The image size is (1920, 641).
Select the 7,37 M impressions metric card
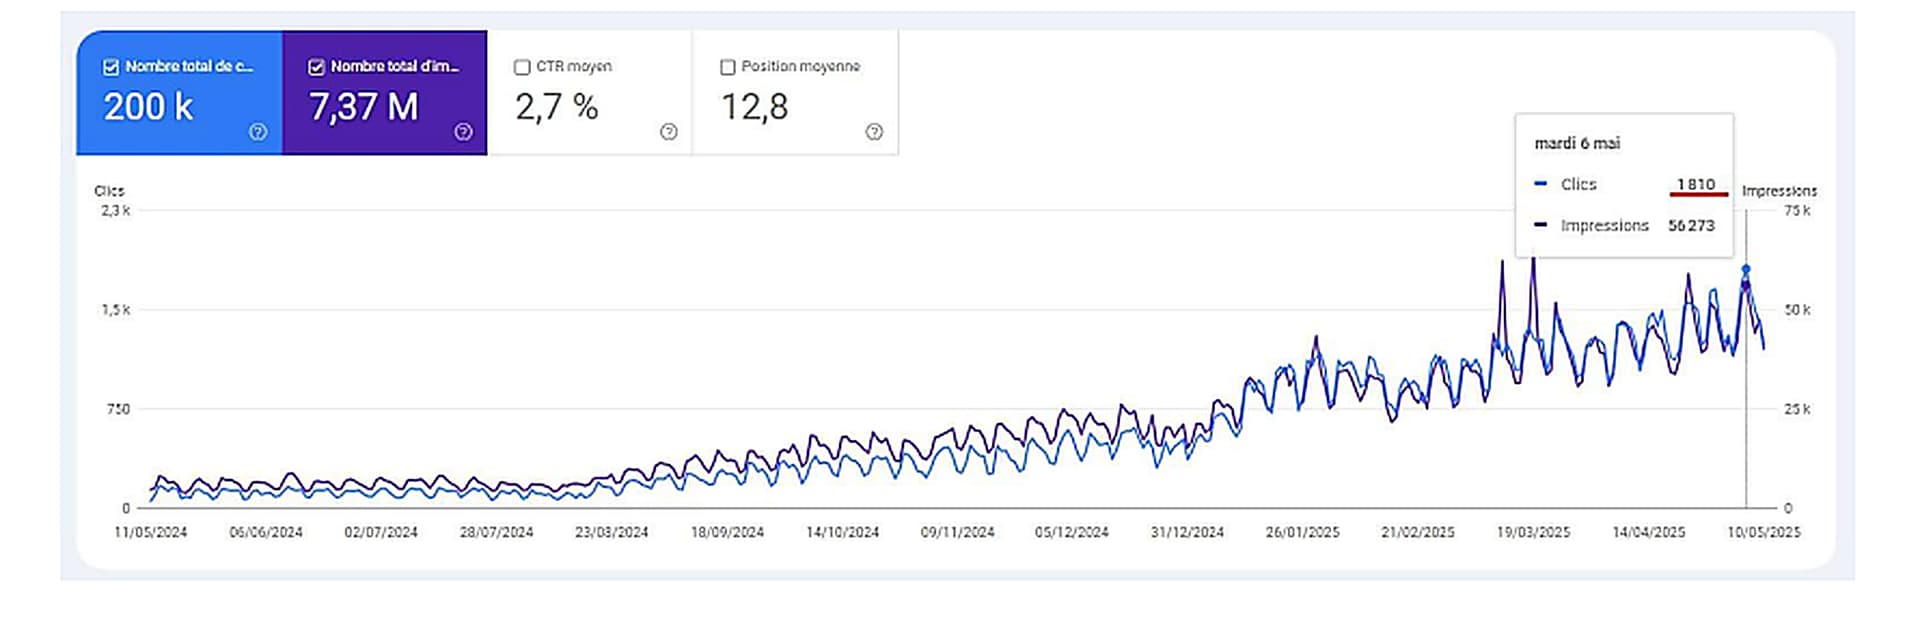pyautogui.click(x=385, y=93)
